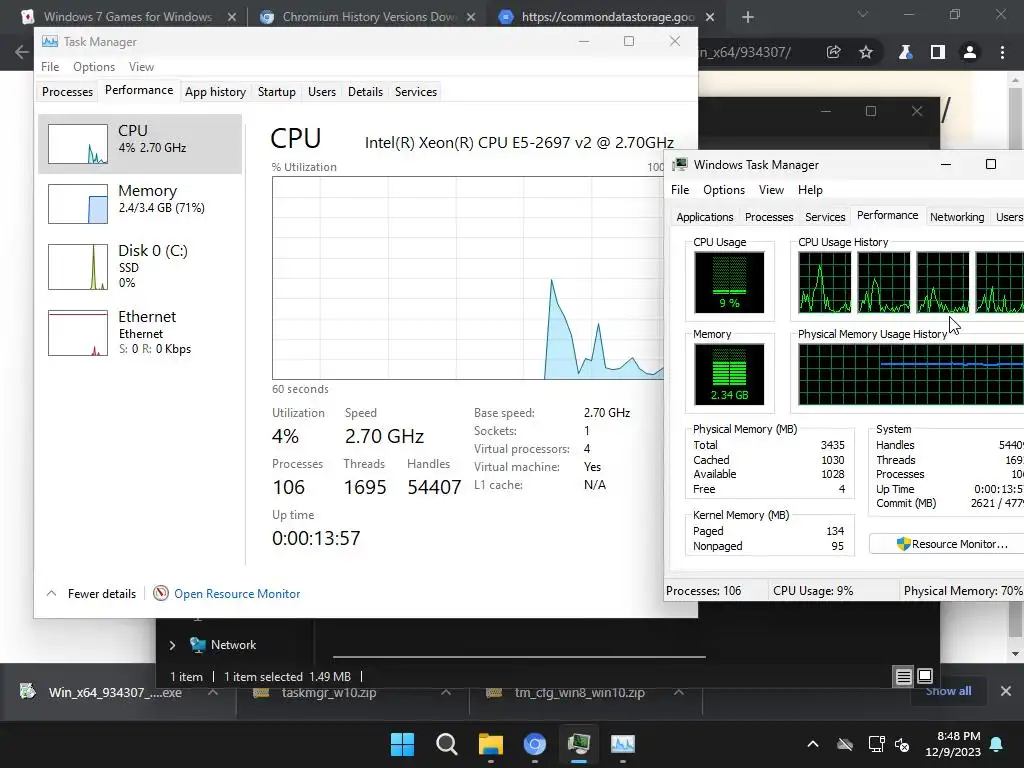The height and width of the screenshot is (768, 1024).
Task: Click Show all downloads
Action: tap(948, 691)
